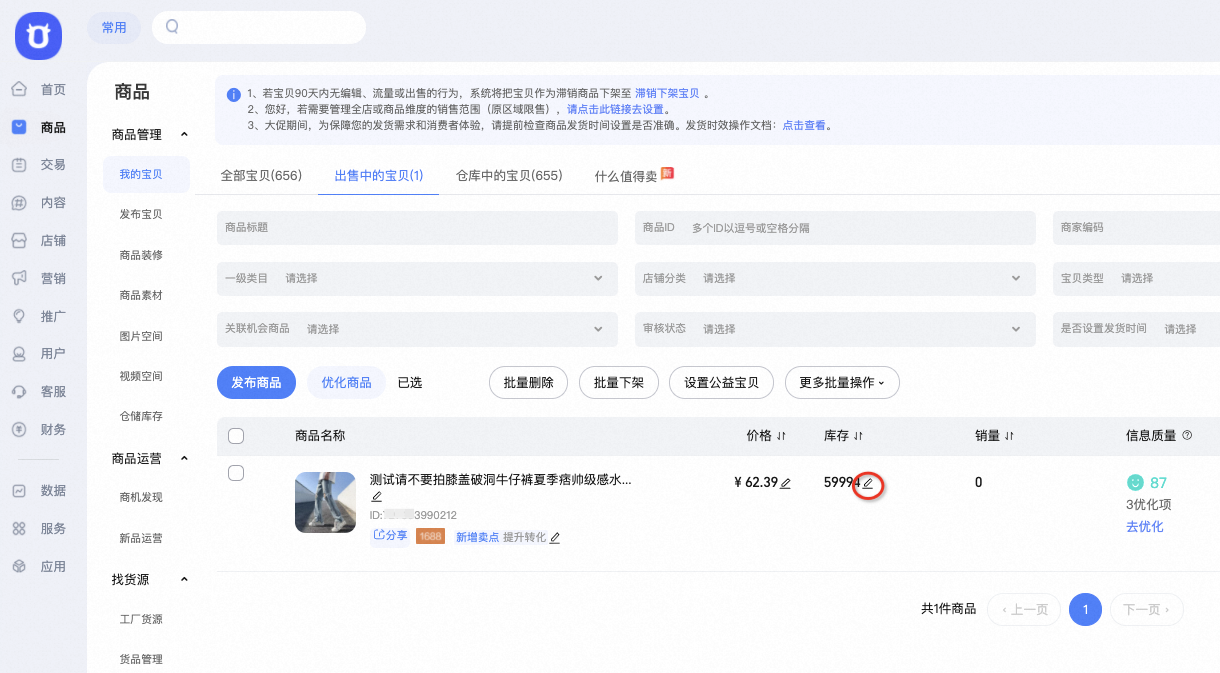Click the 分享 share button
1220x673 pixels.
390,535
